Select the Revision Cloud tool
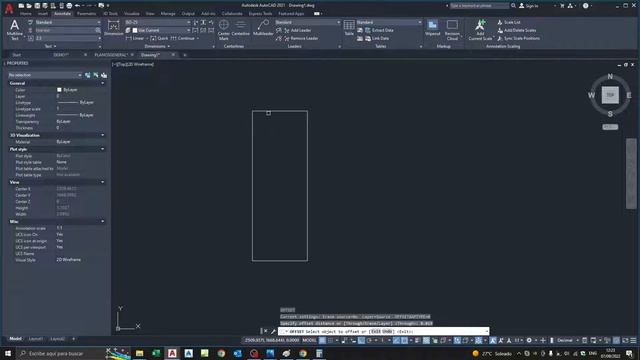The image size is (640, 360). (x=452, y=30)
